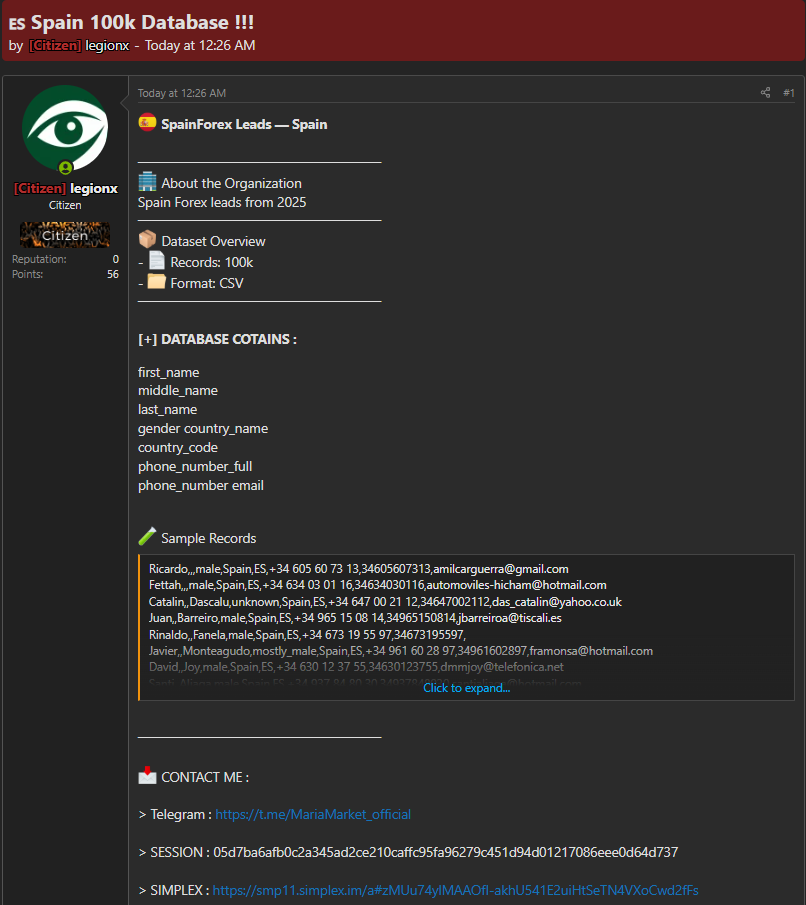The height and width of the screenshot is (905, 806).
Task: Click the sample record starting with Juan
Action: coord(355,618)
